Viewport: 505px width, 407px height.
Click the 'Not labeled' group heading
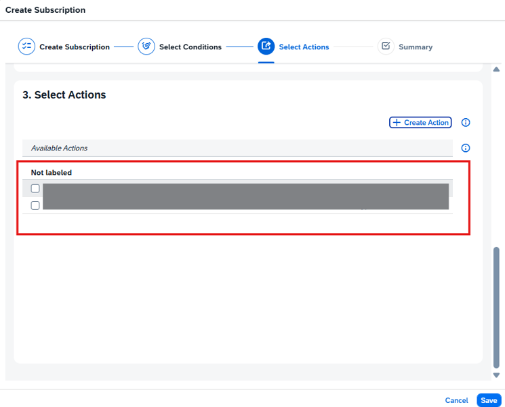point(51,173)
